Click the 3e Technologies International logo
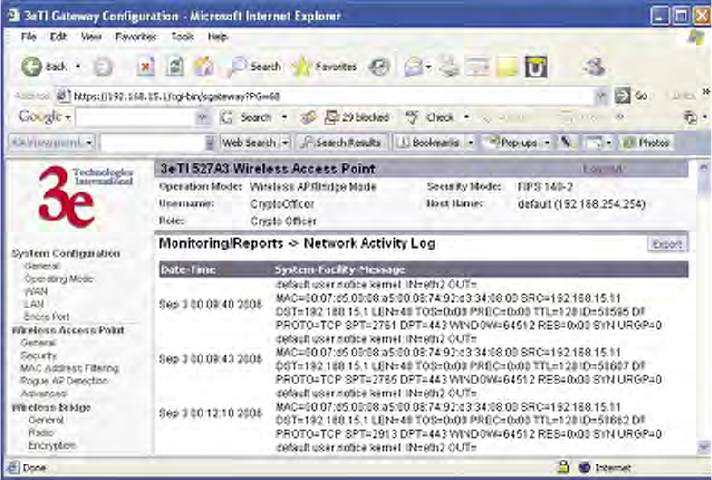 [x=84, y=196]
